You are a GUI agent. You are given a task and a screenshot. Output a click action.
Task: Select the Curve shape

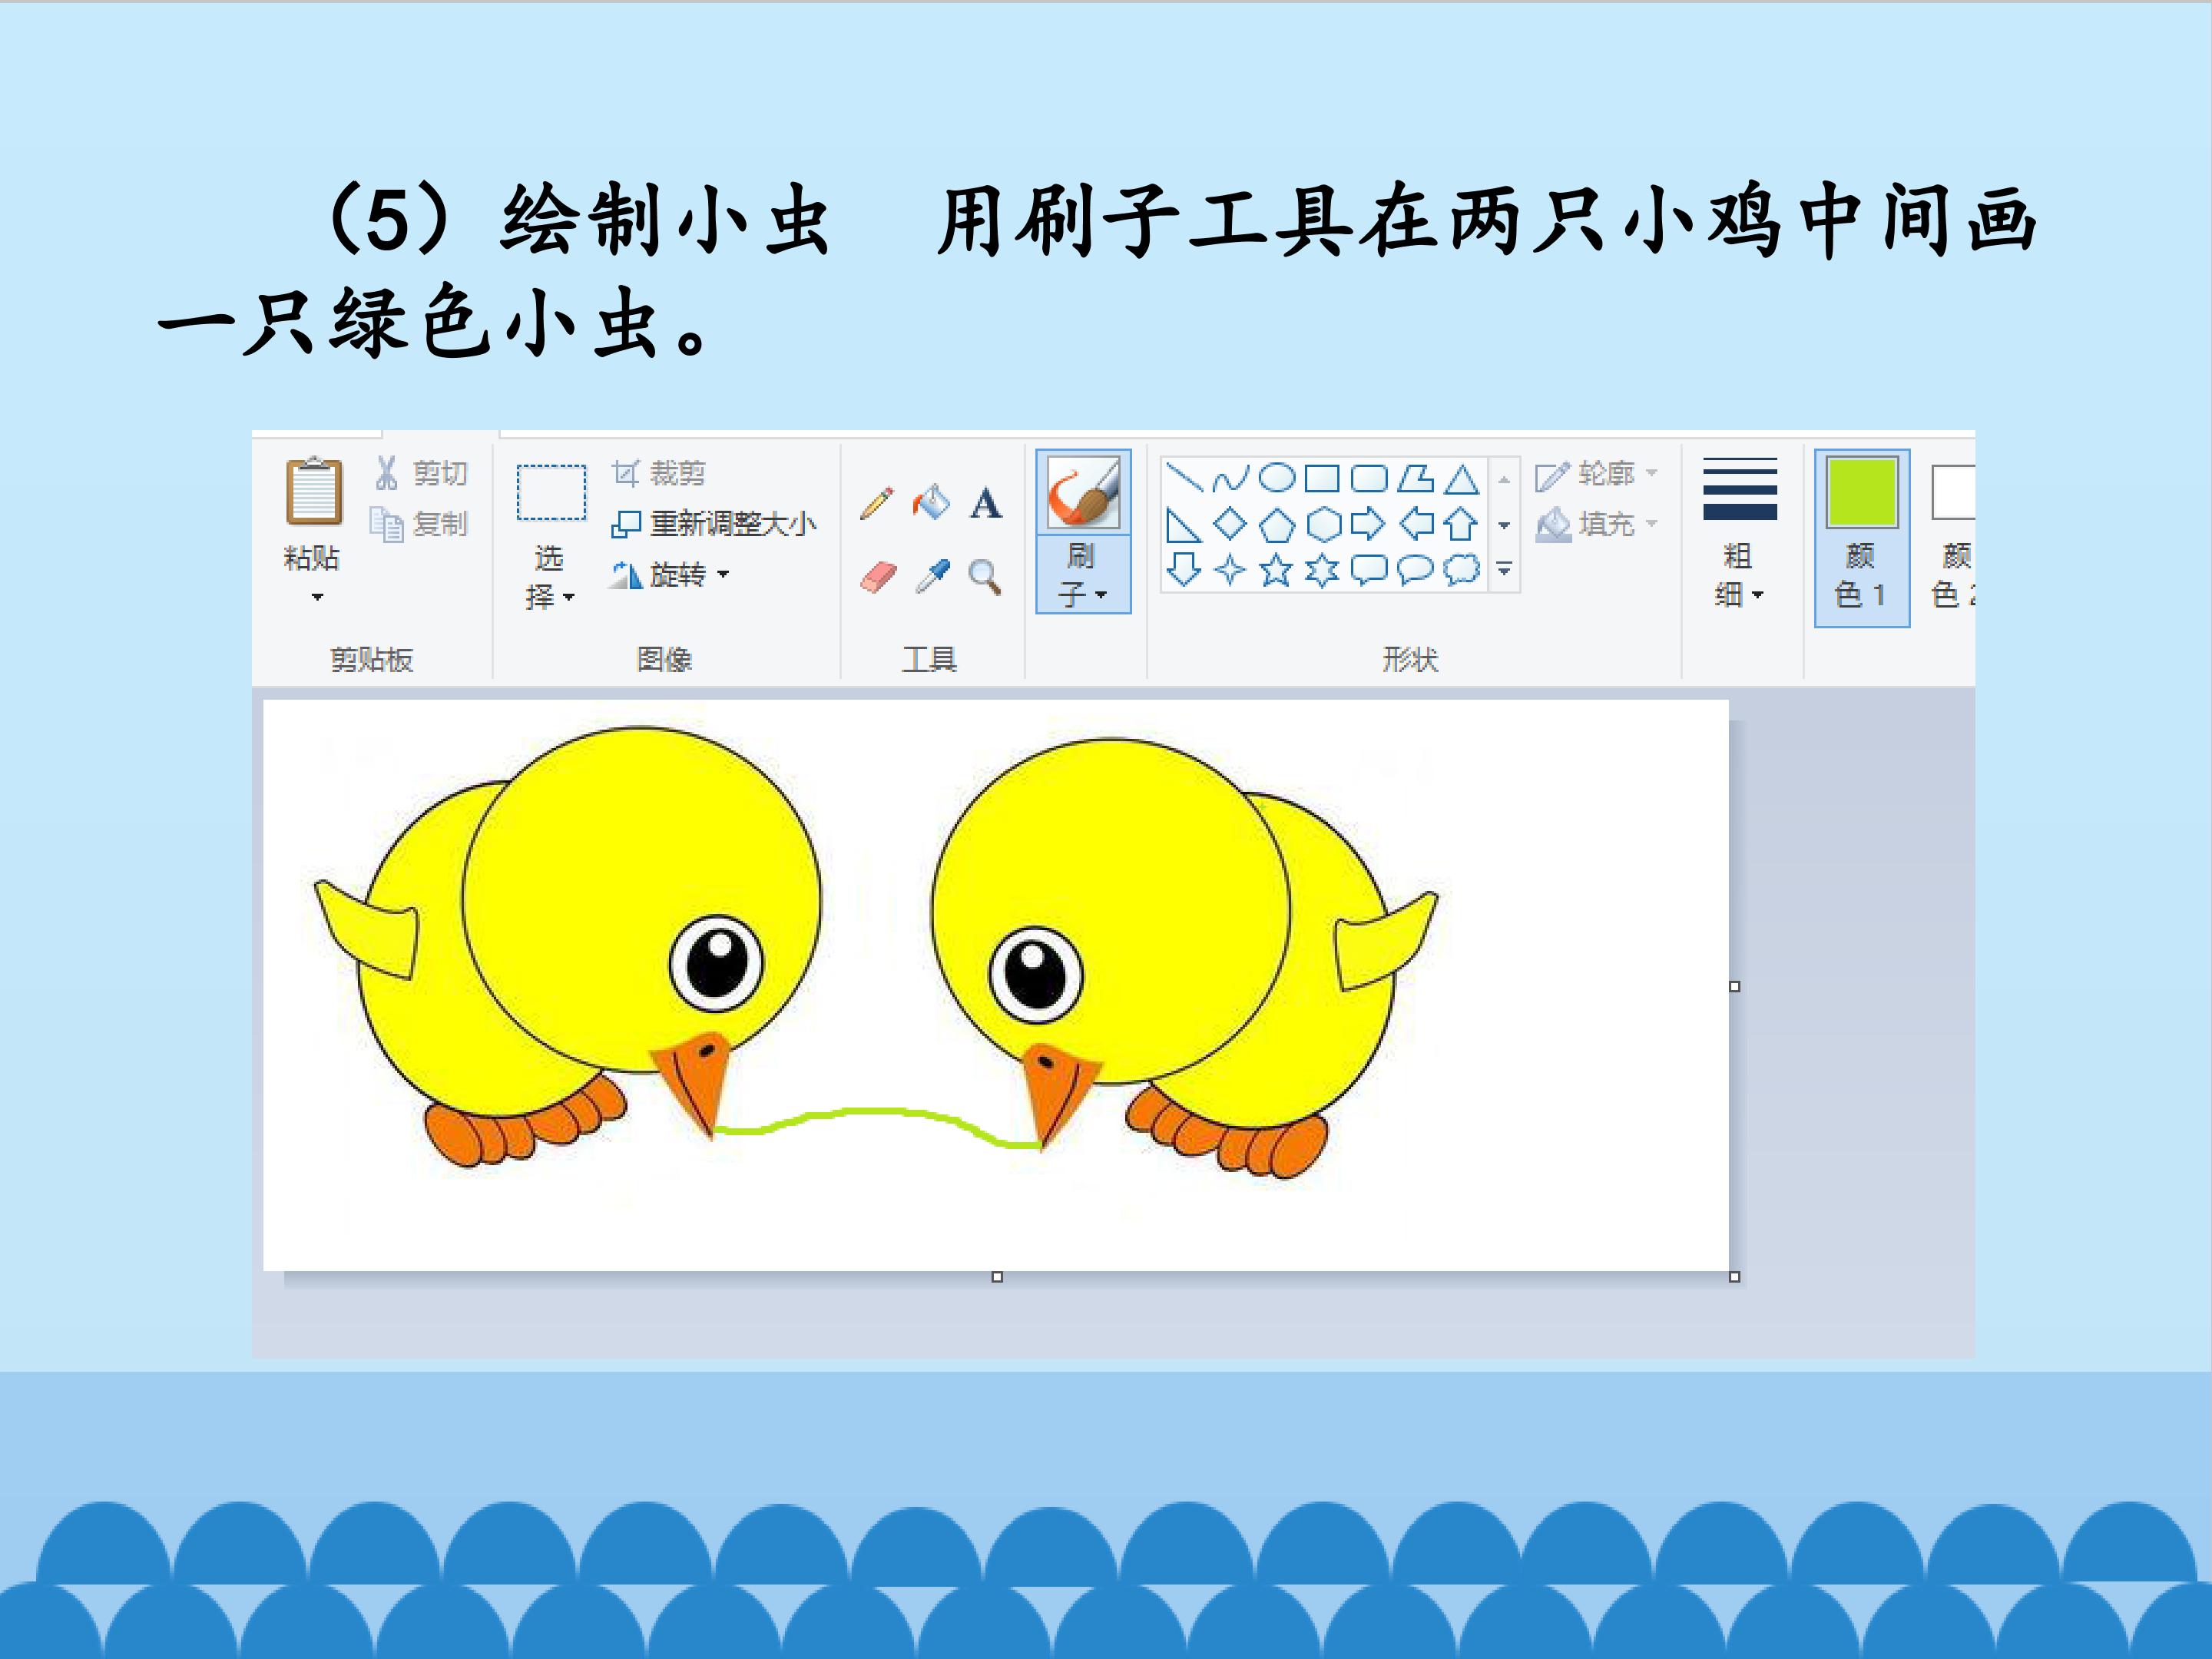(x=1230, y=478)
